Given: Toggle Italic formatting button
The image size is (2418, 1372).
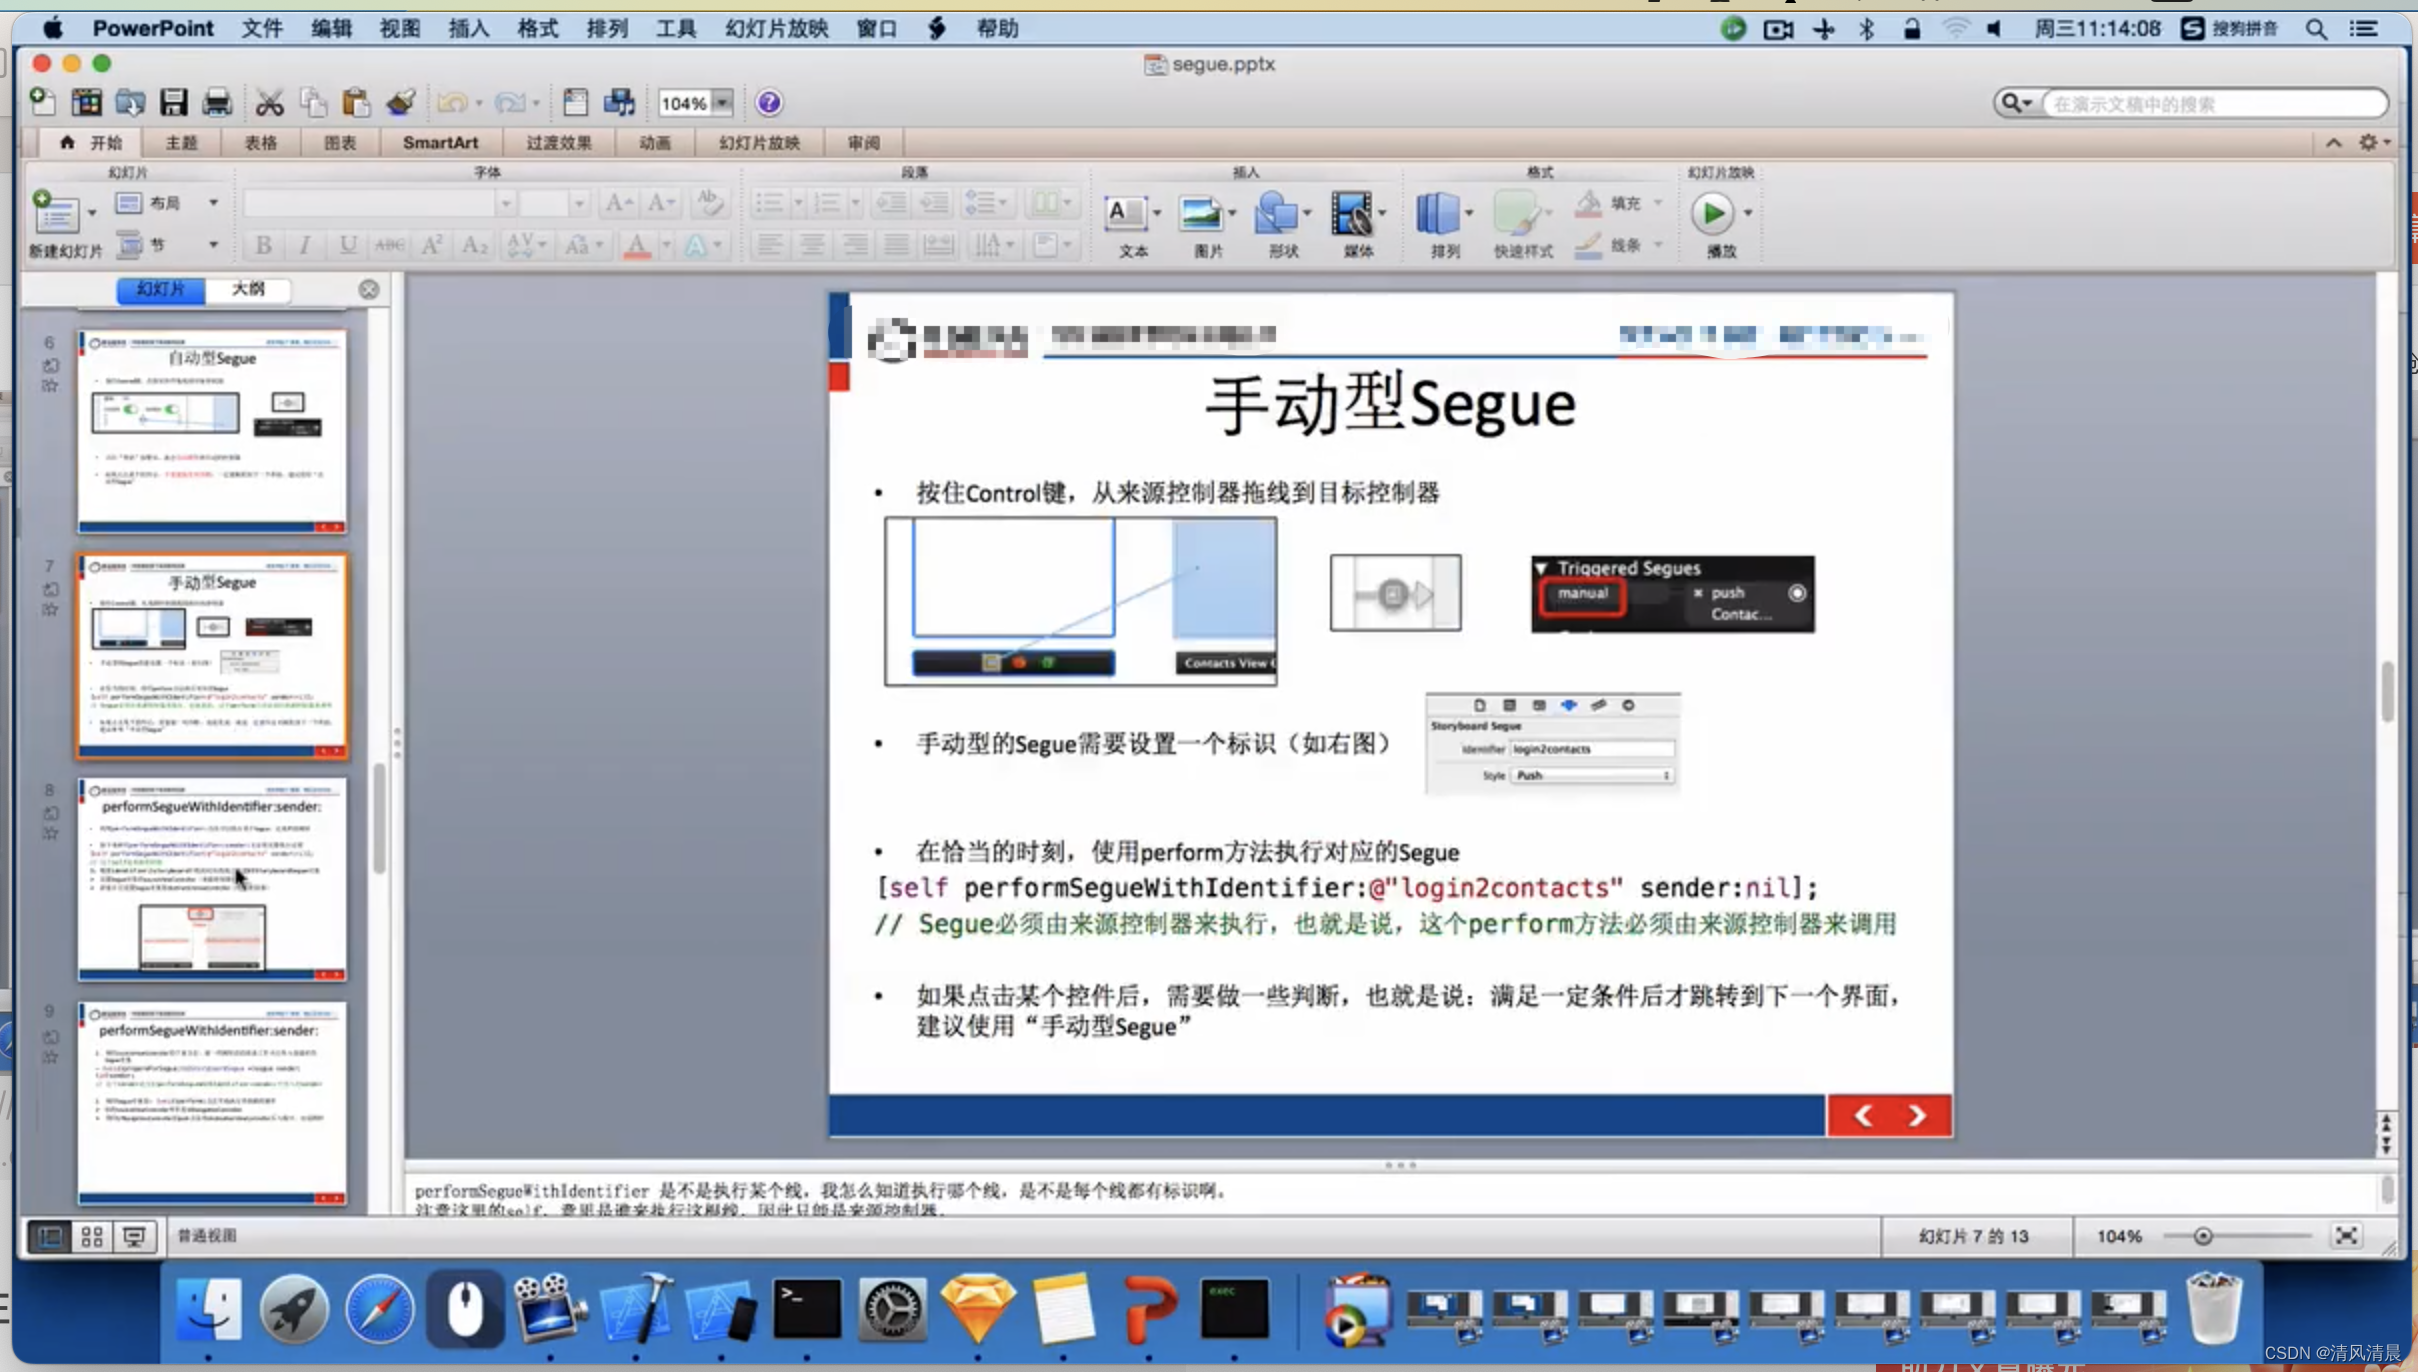Looking at the screenshot, I should point(305,245).
